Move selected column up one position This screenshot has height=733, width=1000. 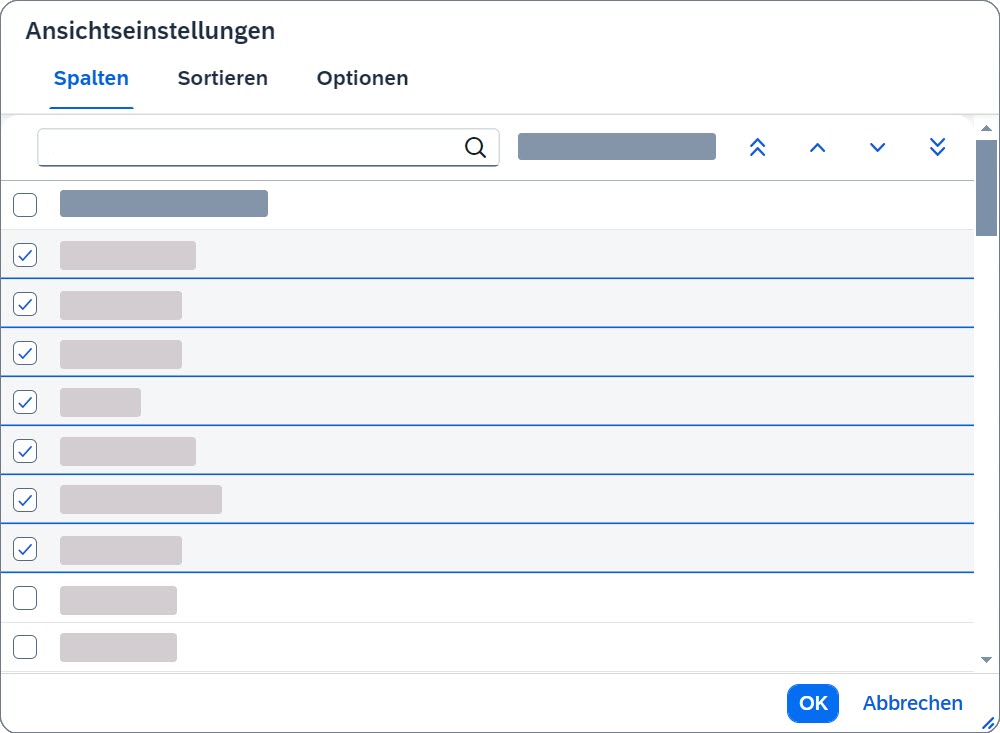click(x=817, y=148)
